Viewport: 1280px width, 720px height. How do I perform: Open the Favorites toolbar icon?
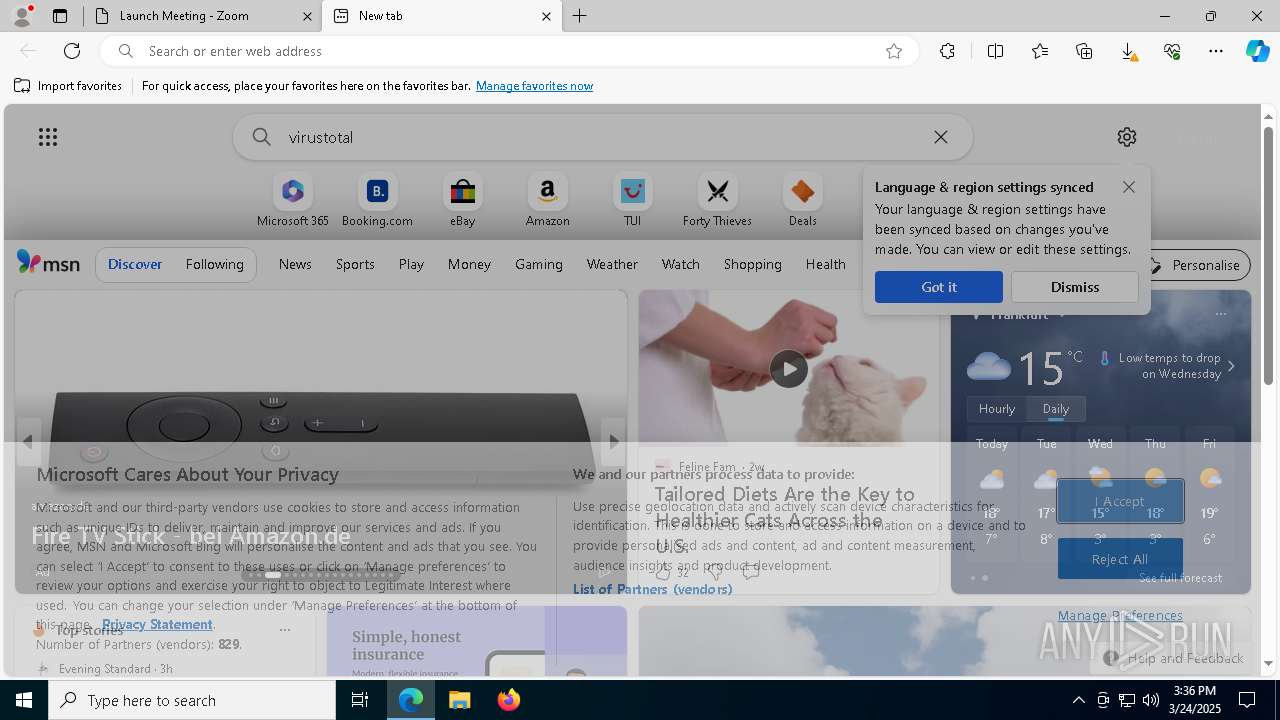1040,51
